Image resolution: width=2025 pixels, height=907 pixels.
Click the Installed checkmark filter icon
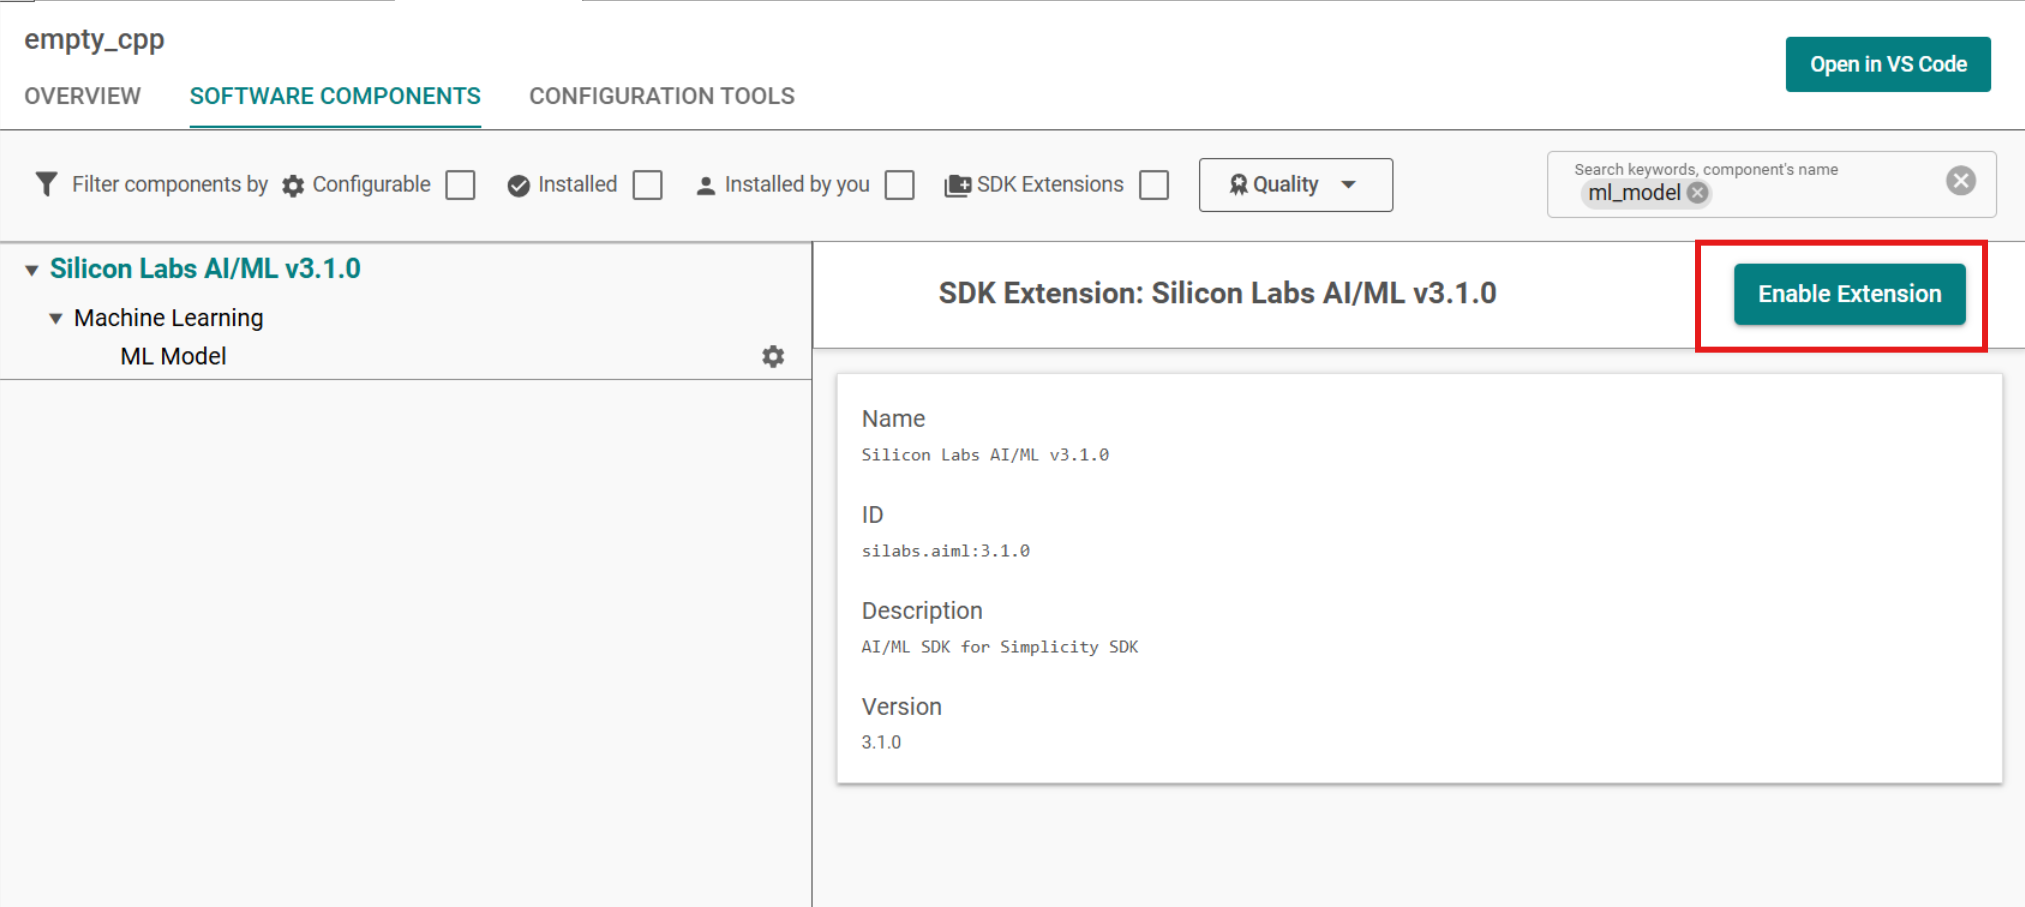518,186
